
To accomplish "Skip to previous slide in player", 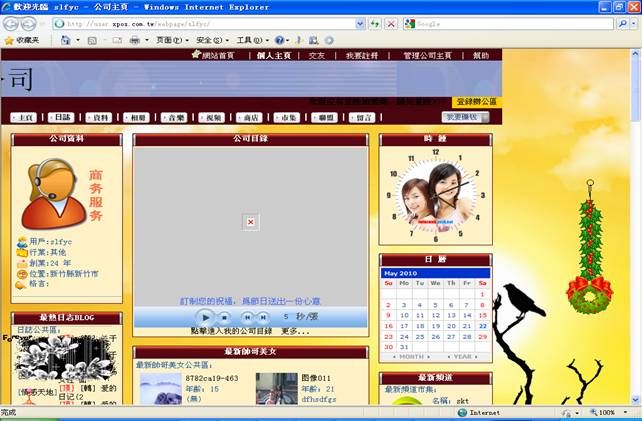I will click(x=247, y=317).
